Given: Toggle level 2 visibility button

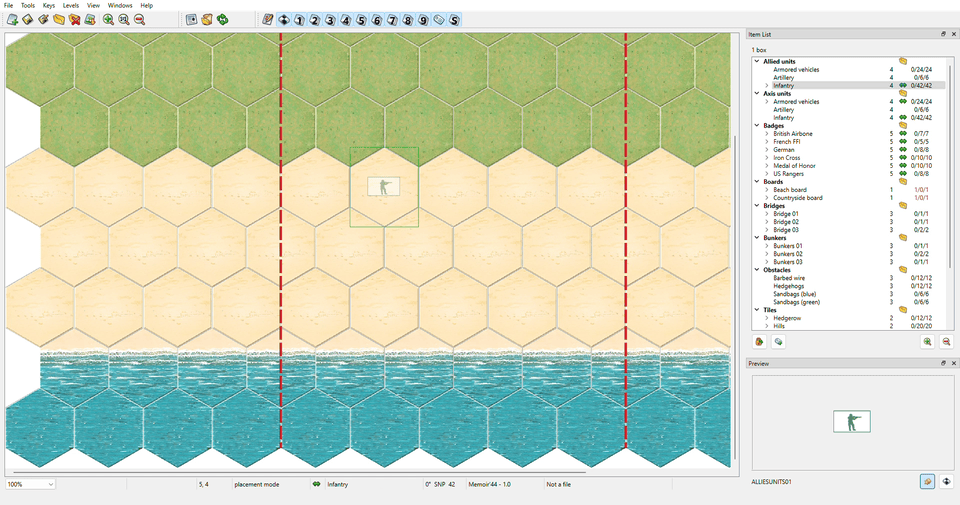Looking at the screenshot, I should pyautogui.click(x=315, y=20).
